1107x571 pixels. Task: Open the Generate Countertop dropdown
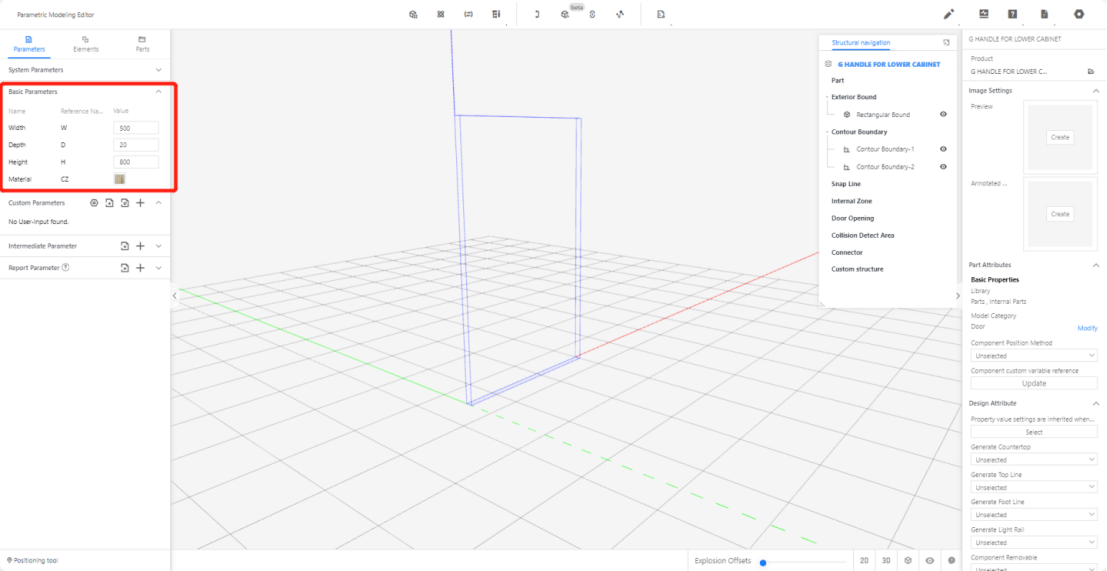[1034, 460]
